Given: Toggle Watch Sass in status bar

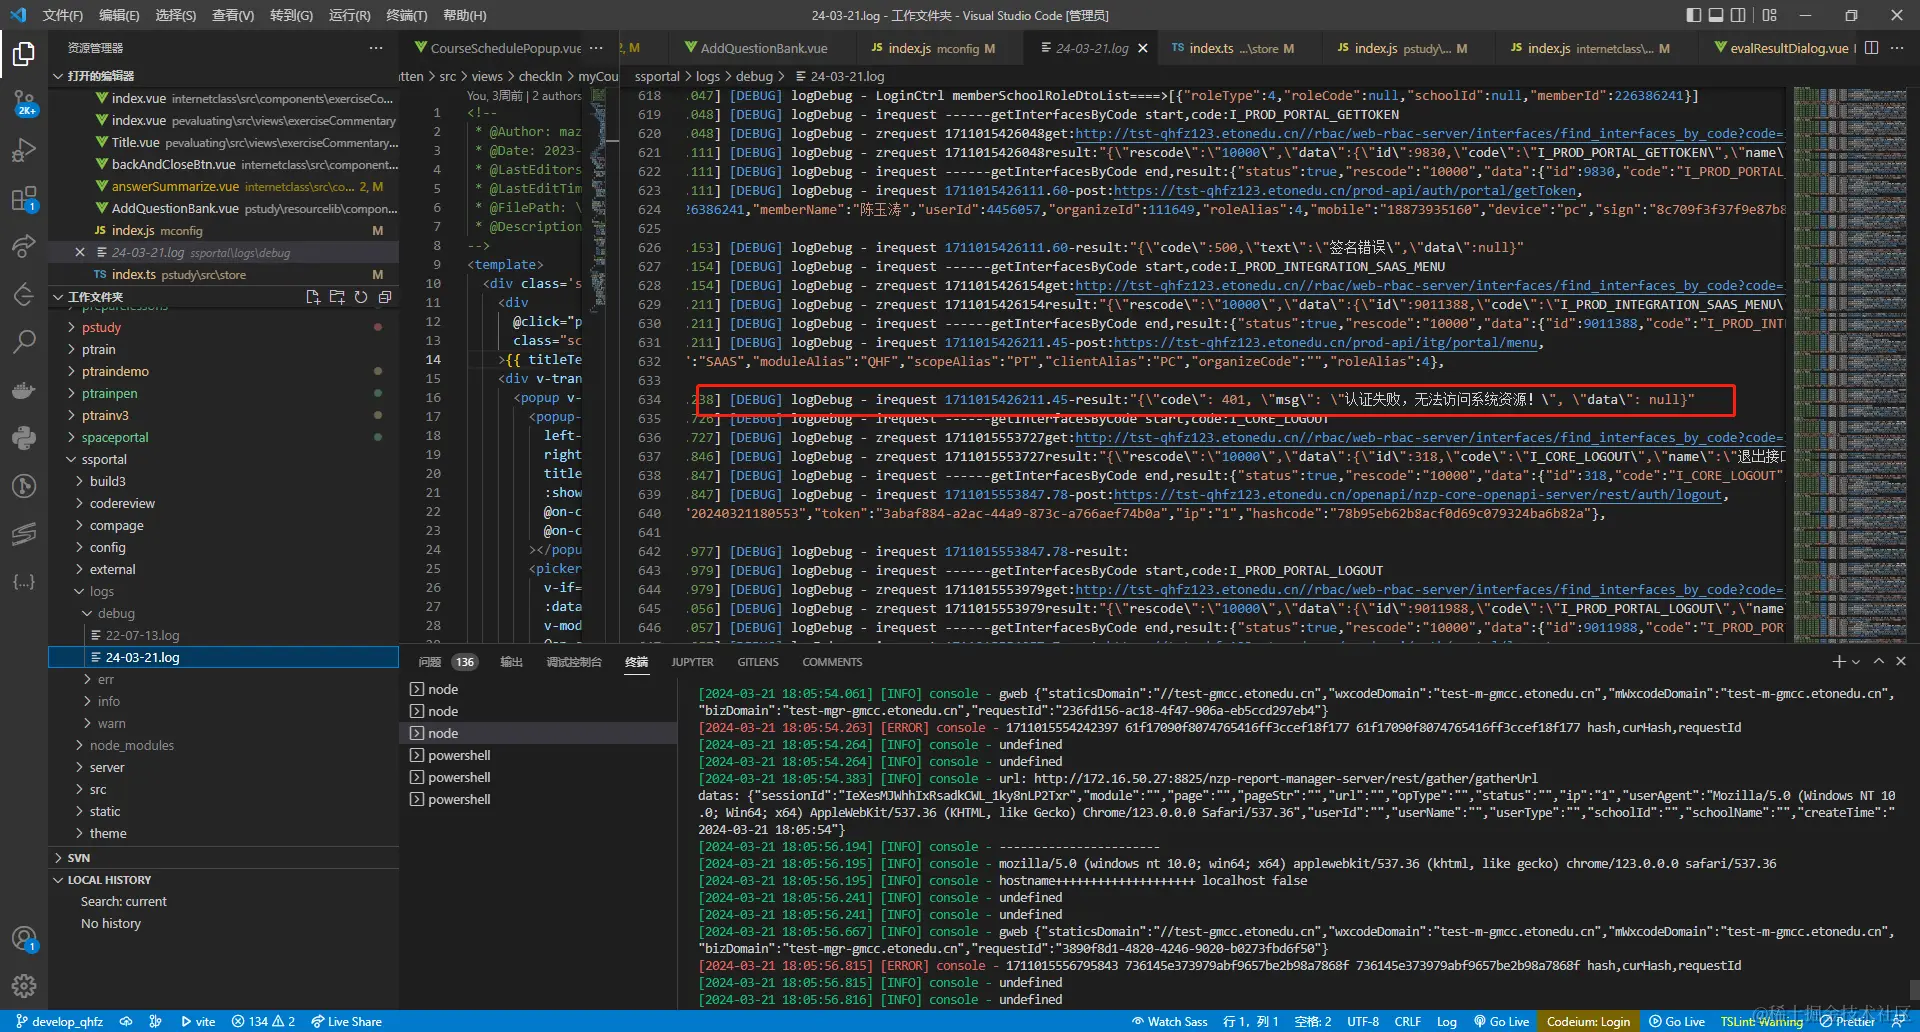Looking at the screenshot, I should (x=1169, y=1021).
